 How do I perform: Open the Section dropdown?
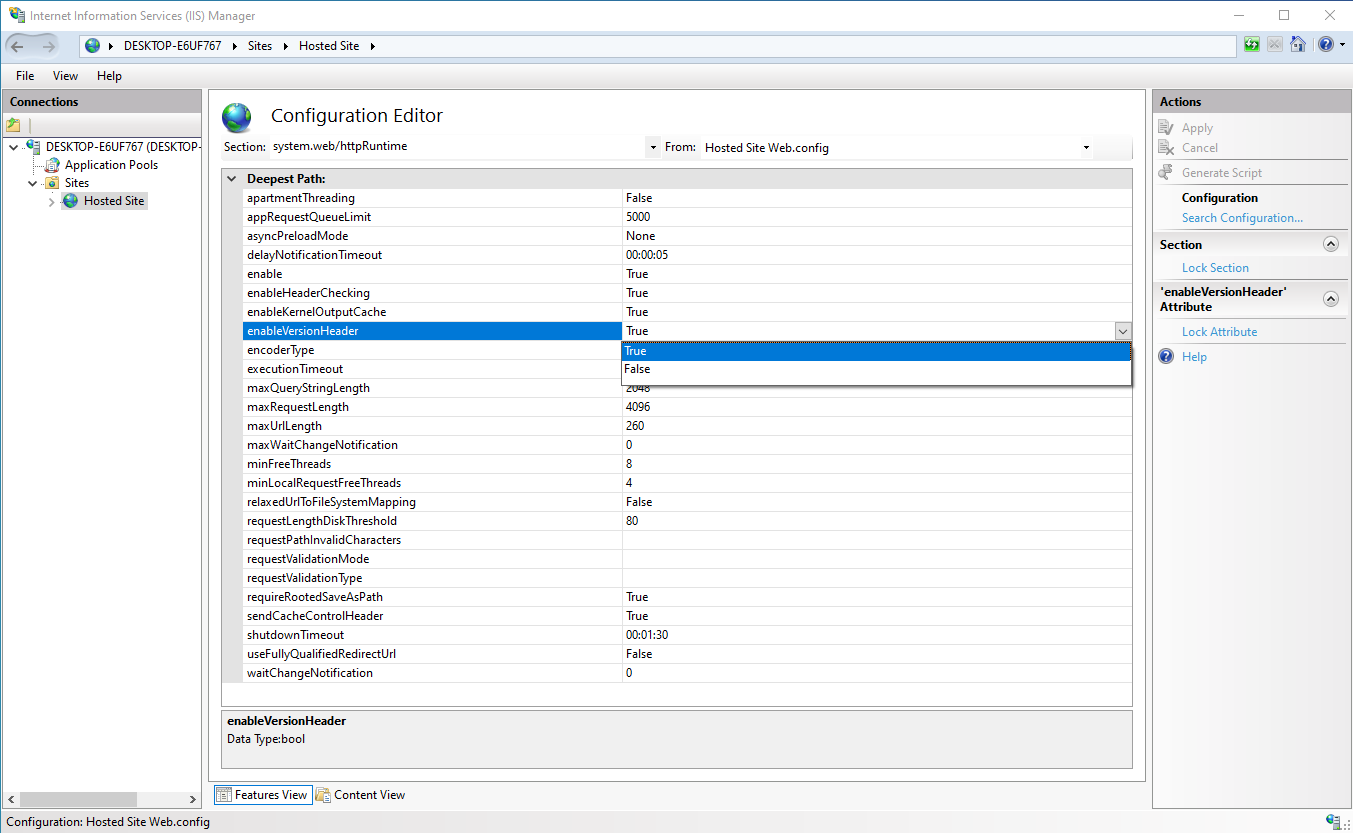point(653,147)
